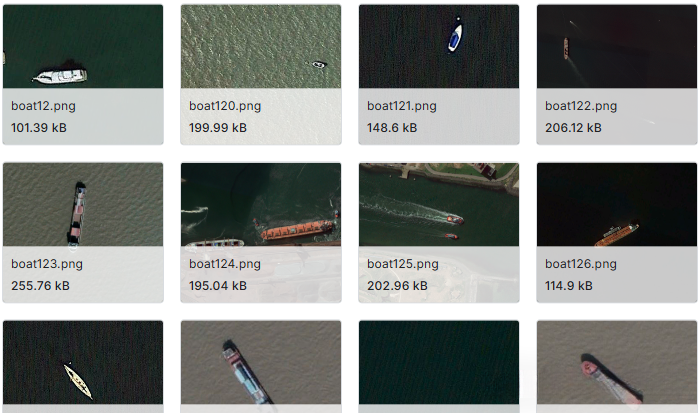Click the boat122.png thumbnail preview
Screen dimensions: 699x413
coord(617,46)
